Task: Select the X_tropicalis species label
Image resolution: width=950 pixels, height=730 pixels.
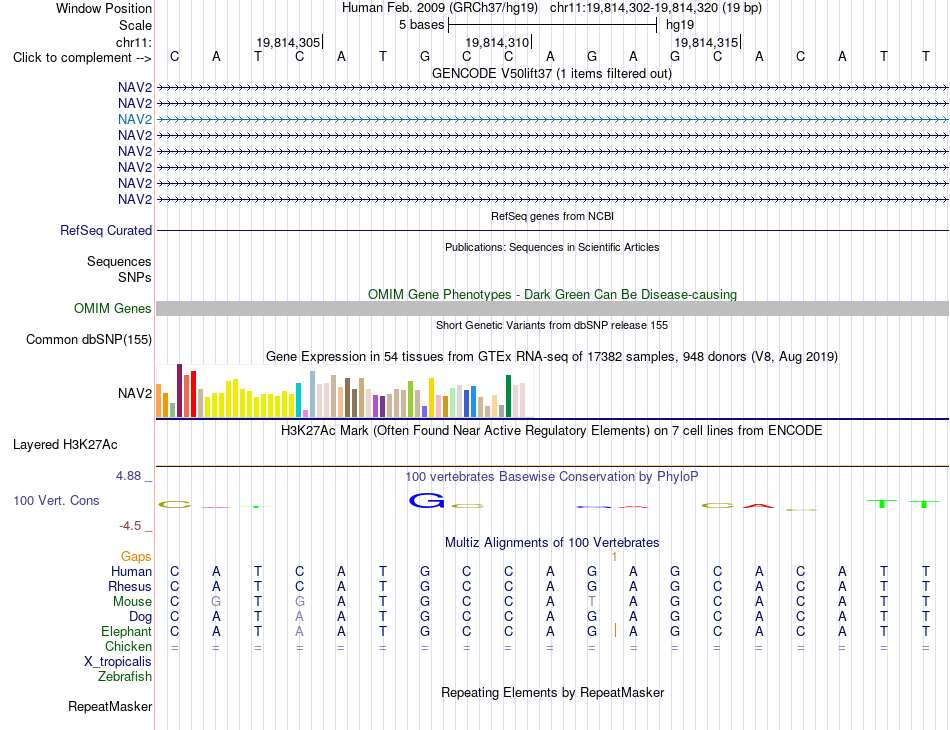Action: coord(118,662)
